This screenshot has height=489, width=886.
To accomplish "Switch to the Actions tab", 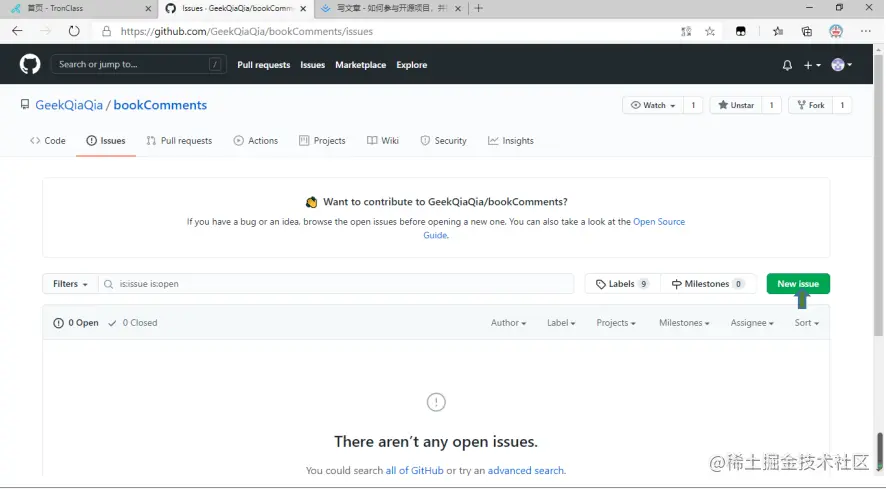I will pos(256,141).
